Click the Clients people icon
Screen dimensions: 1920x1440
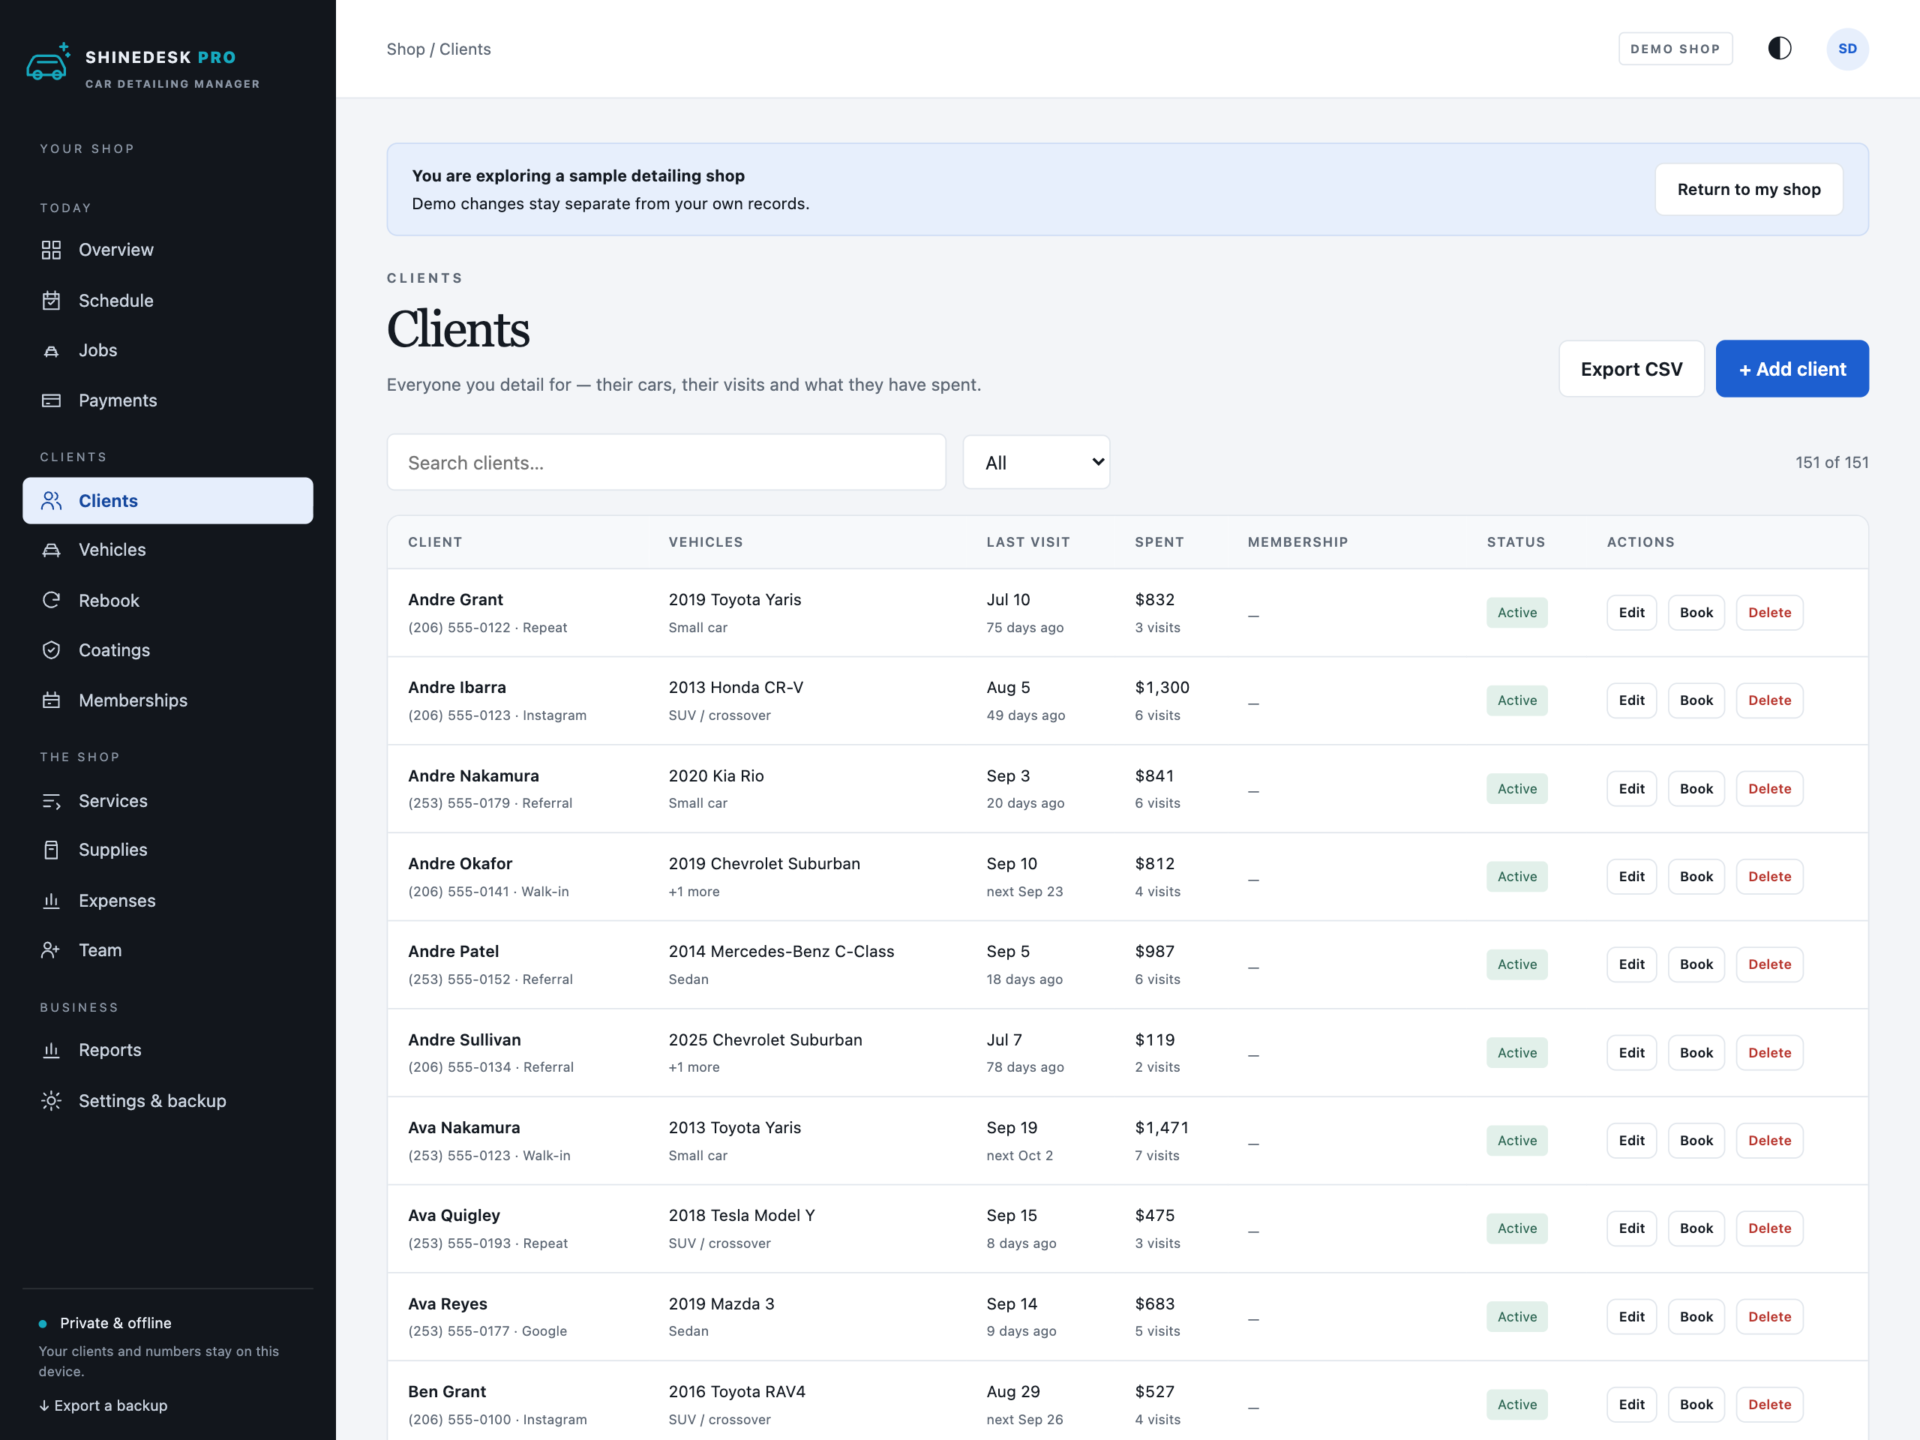51,501
